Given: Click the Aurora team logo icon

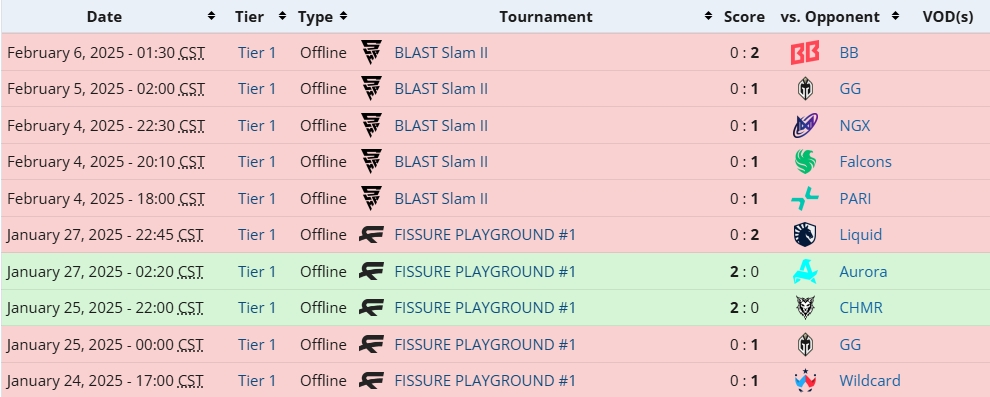Looking at the screenshot, I should [805, 271].
